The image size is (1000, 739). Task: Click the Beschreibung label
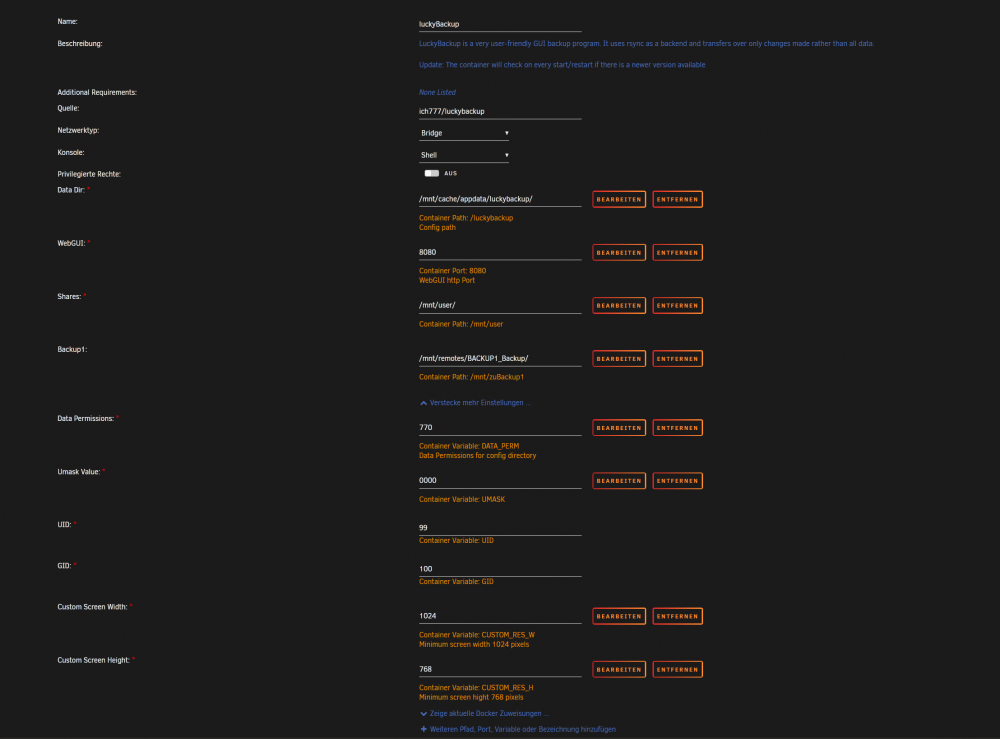[x=80, y=44]
